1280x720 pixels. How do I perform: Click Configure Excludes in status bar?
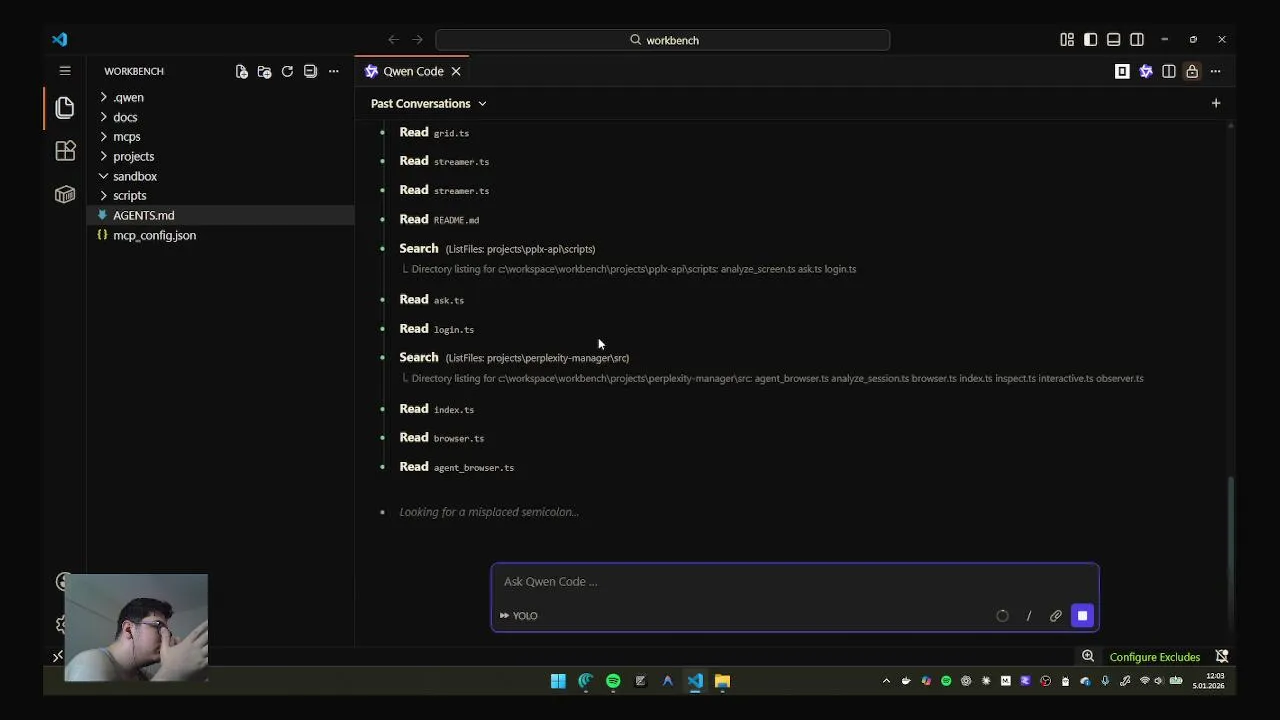tap(1154, 657)
